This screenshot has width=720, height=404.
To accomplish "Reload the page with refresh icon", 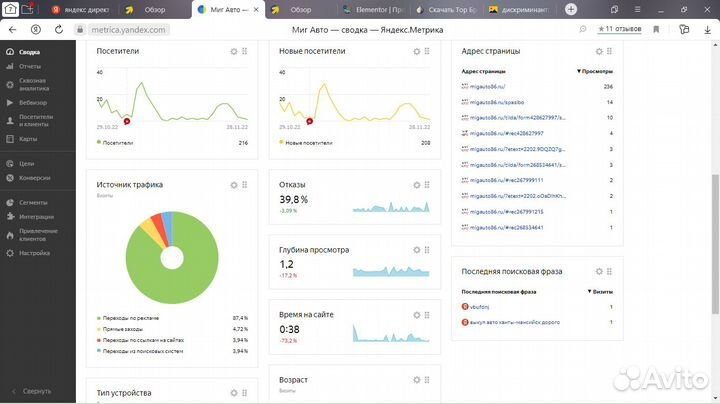I will tap(59, 29).
